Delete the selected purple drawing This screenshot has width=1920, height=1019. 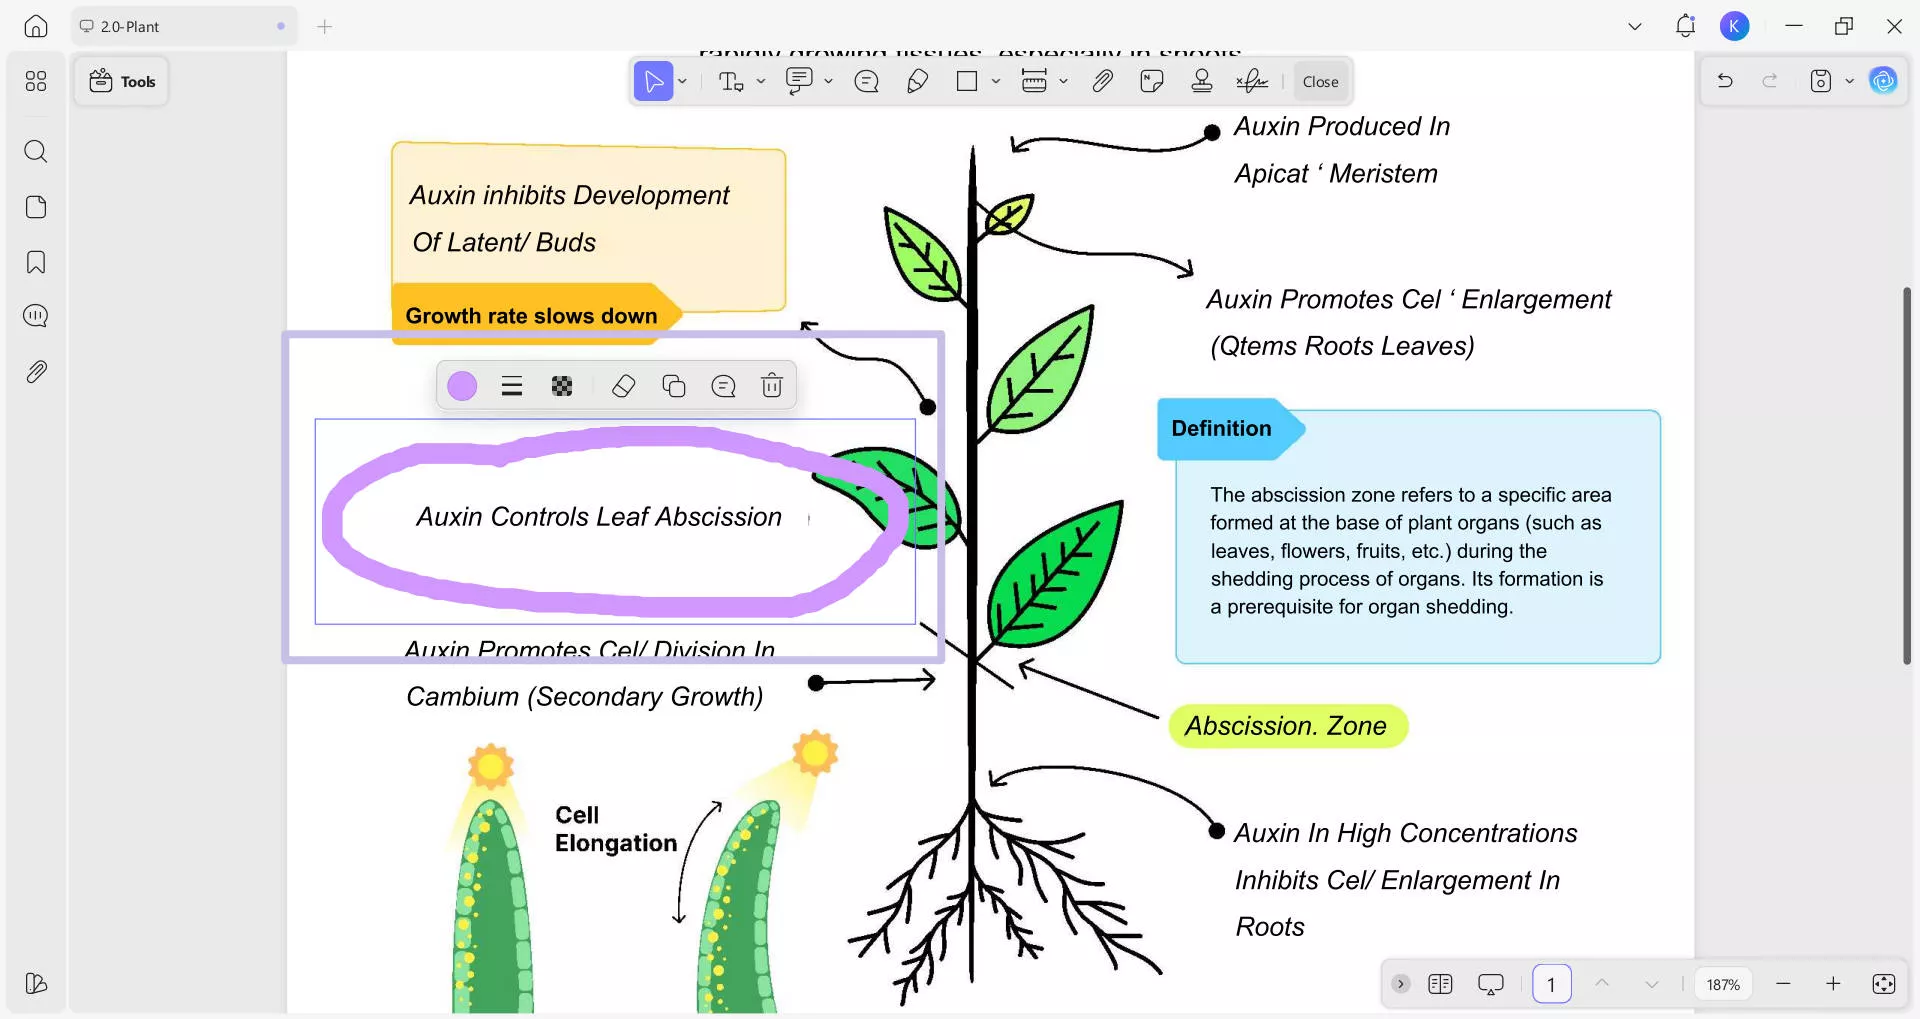(x=772, y=386)
